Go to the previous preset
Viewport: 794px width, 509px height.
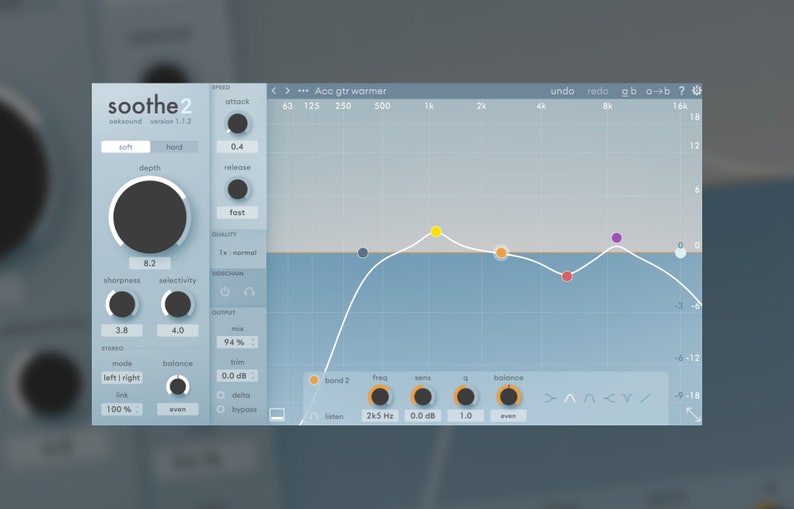(x=274, y=91)
